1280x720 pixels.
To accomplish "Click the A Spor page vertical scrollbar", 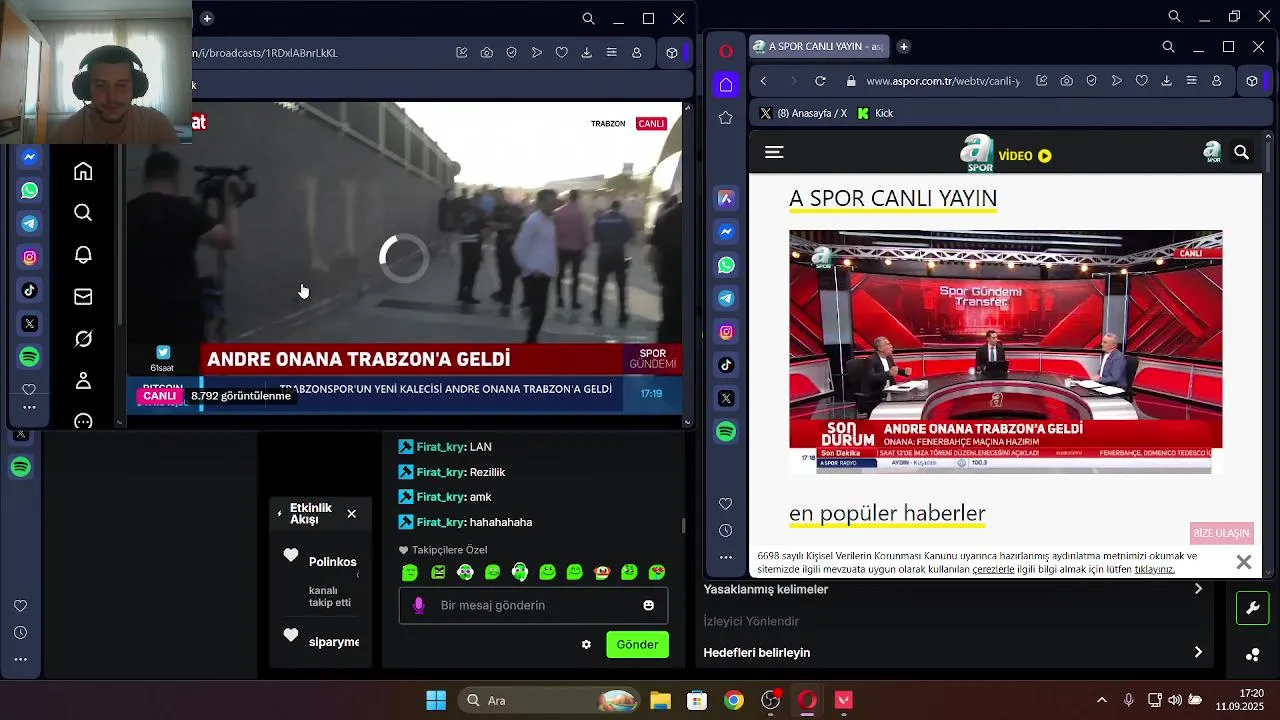I will (1267, 353).
